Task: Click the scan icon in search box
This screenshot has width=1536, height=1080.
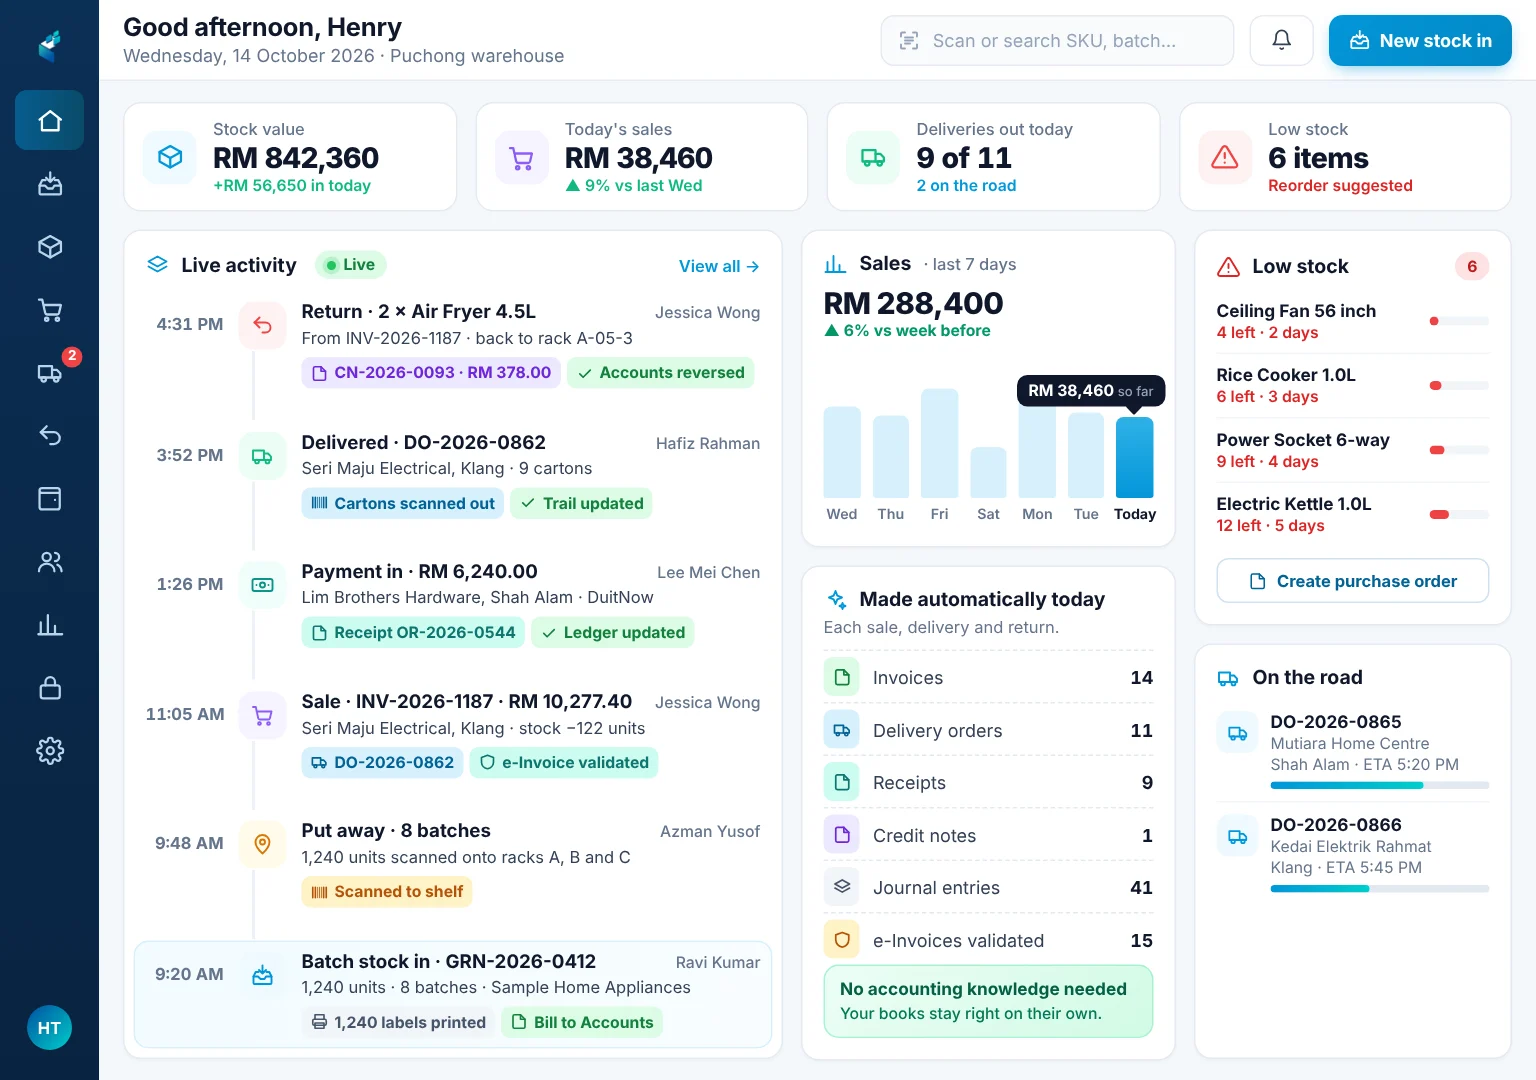Action: 909,41
